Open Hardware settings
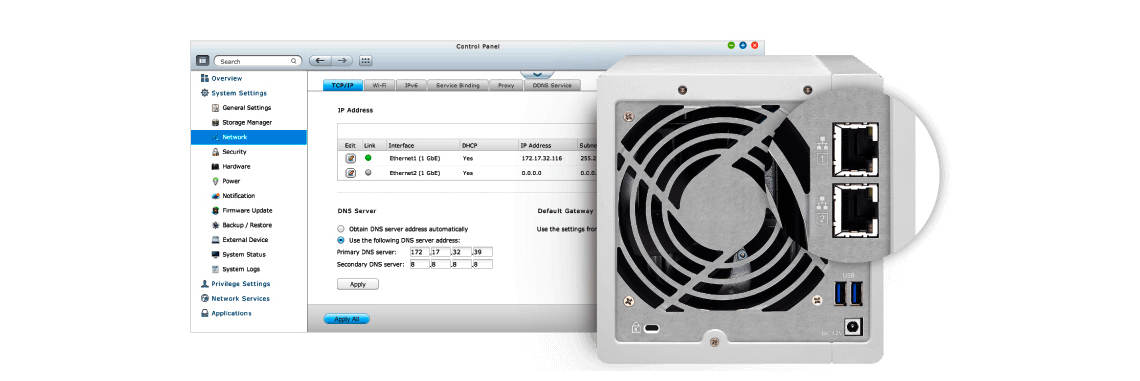The height and width of the screenshot is (381, 1140). (236, 167)
